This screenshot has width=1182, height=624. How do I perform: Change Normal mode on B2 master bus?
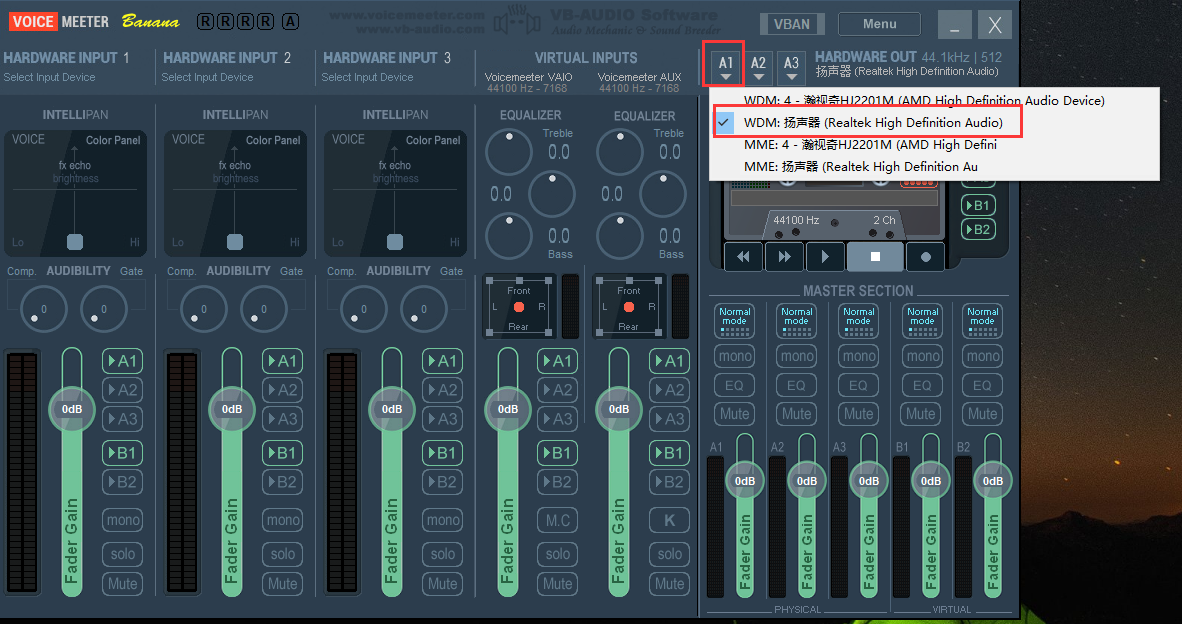click(983, 321)
